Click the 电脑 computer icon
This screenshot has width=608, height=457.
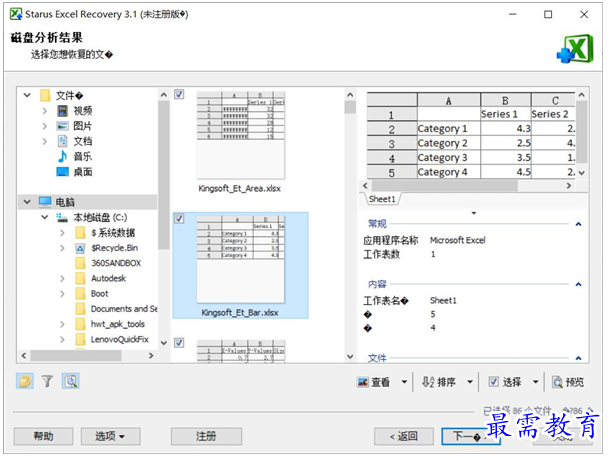(45, 202)
